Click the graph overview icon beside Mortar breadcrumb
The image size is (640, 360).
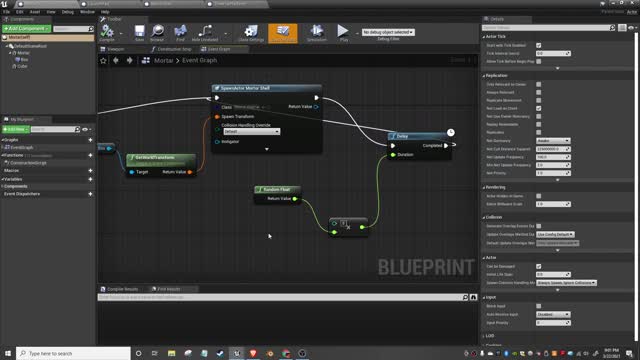(x=146, y=60)
